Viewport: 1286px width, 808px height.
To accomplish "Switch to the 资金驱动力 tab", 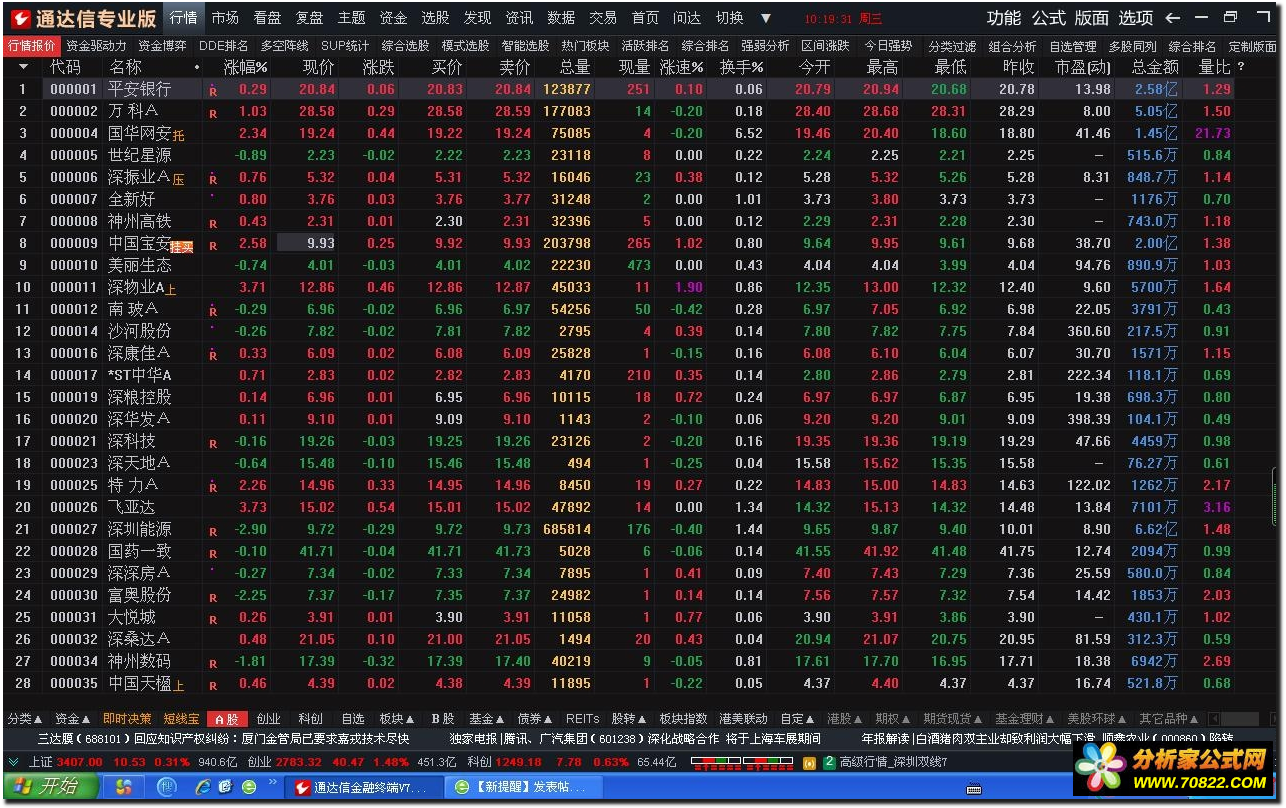I will (96, 46).
